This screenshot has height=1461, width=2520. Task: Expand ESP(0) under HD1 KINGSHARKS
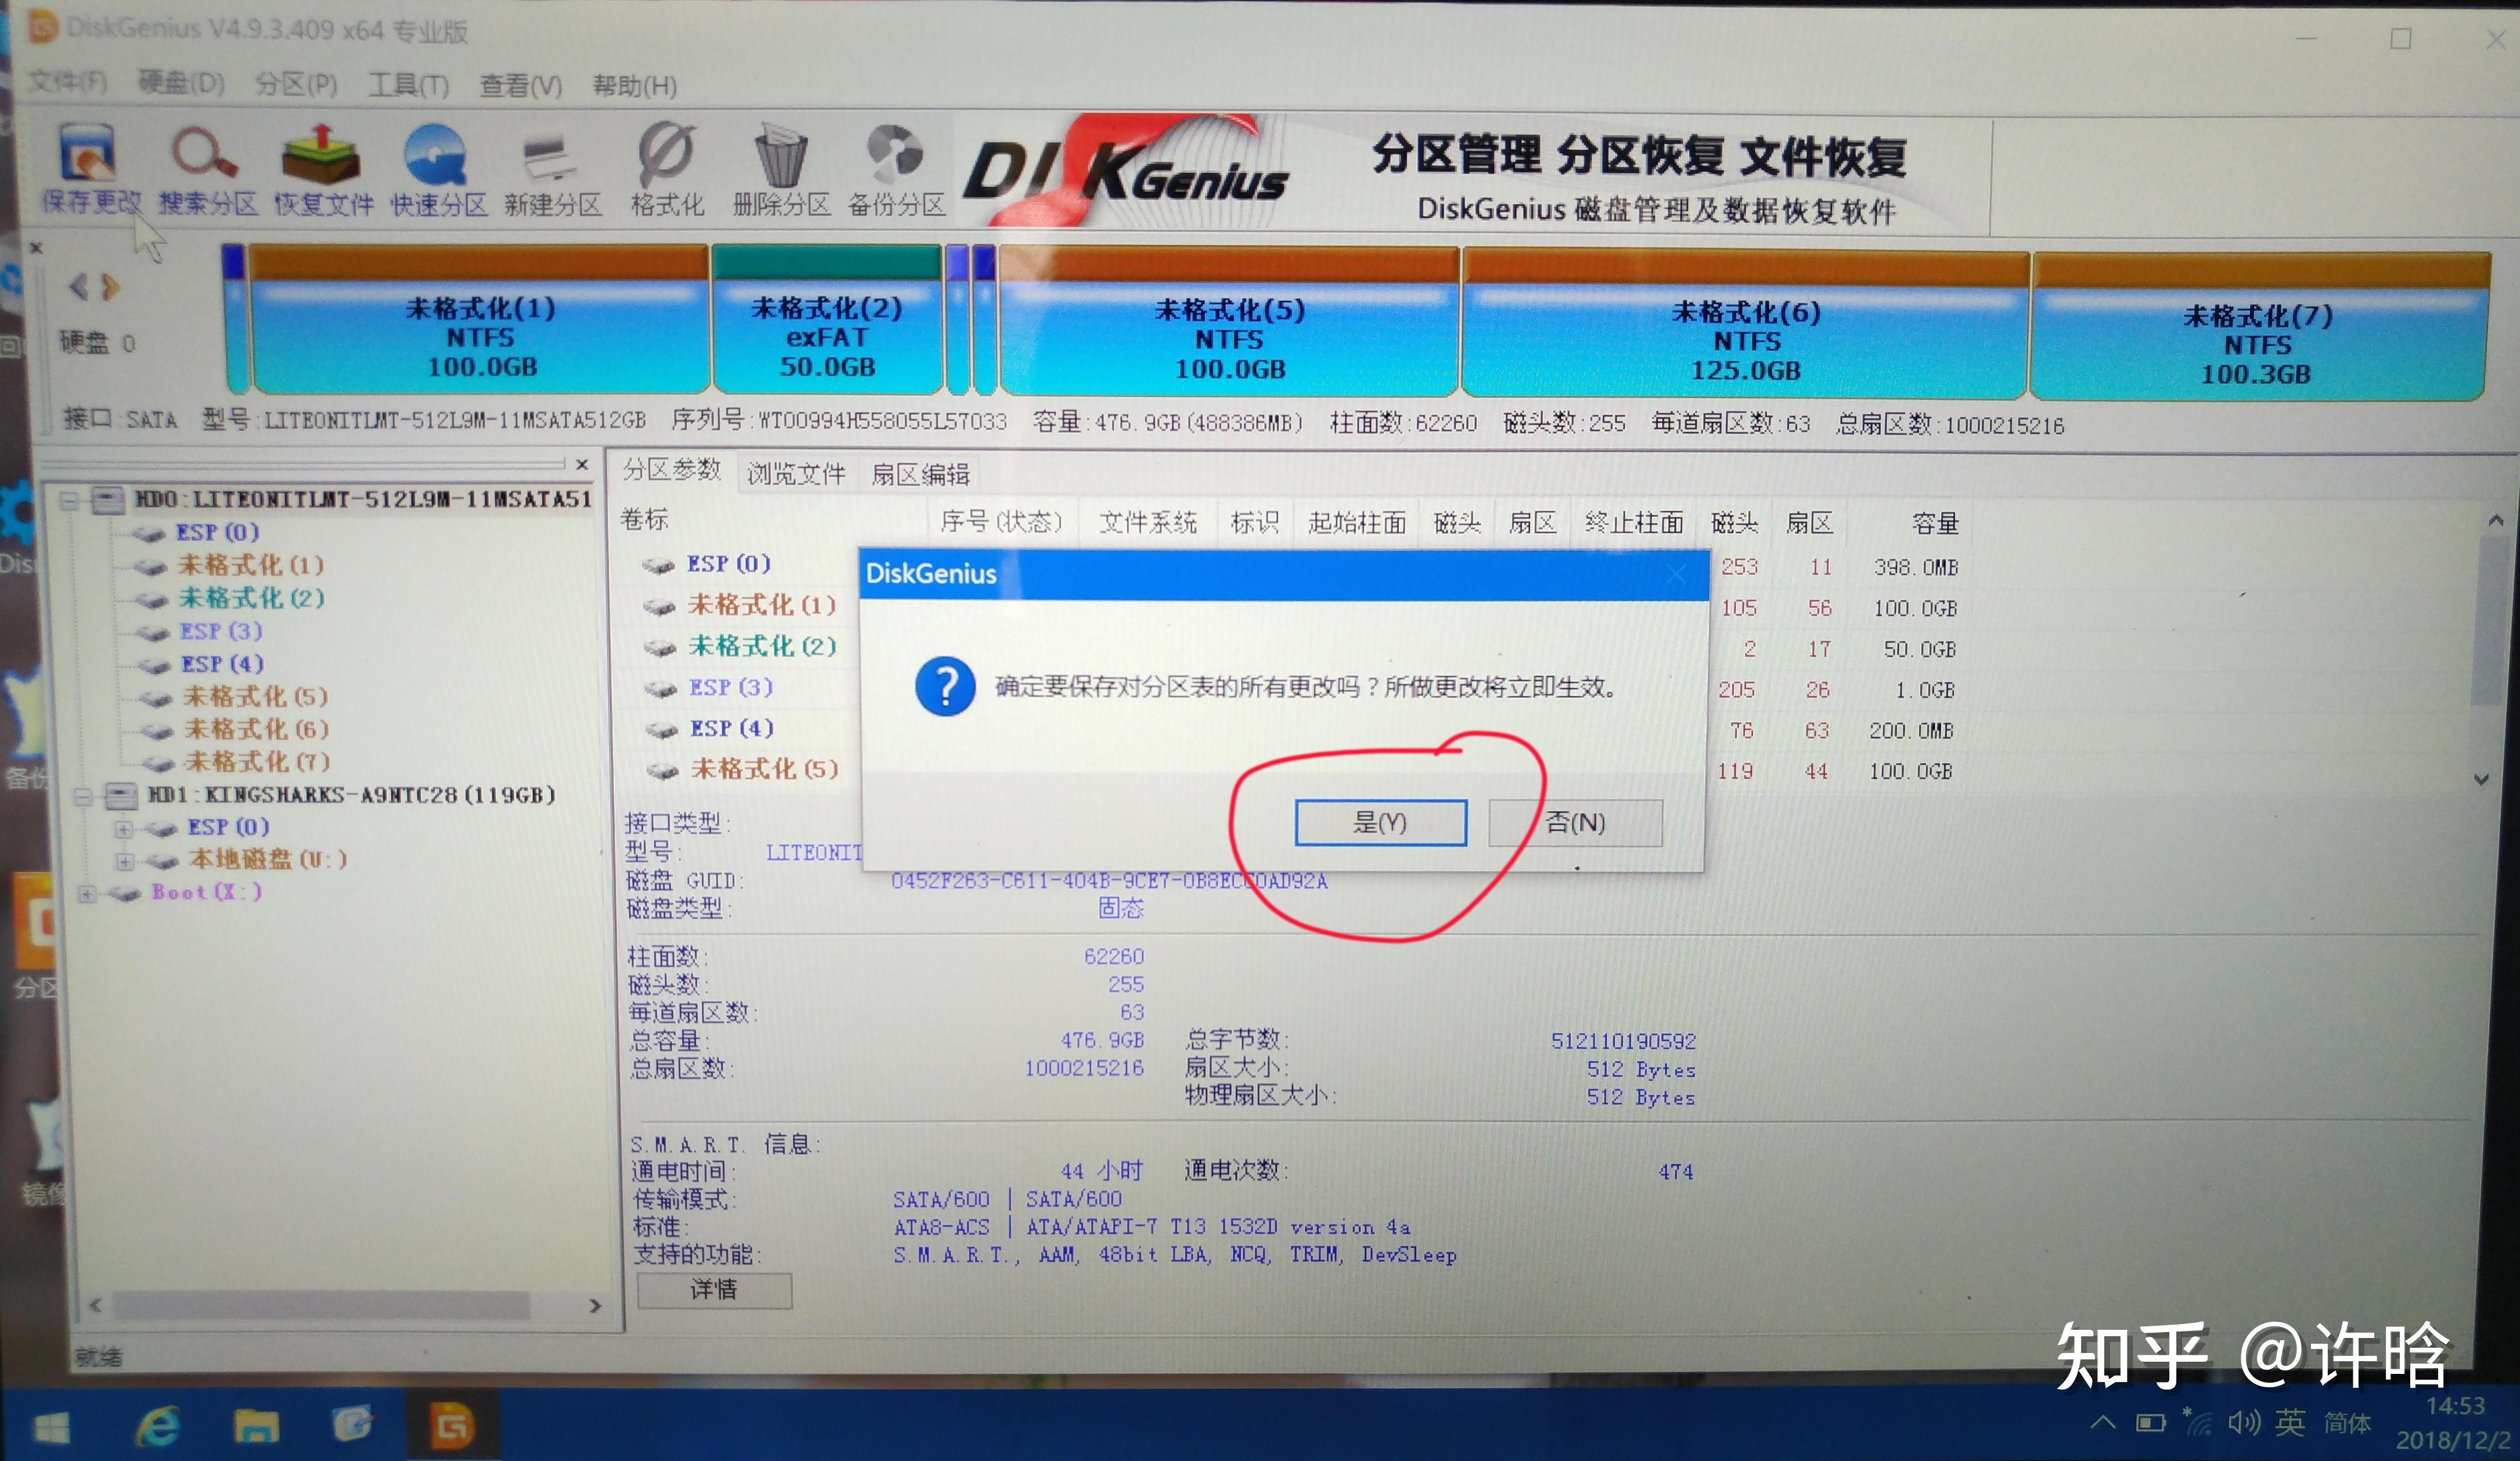tap(123, 829)
